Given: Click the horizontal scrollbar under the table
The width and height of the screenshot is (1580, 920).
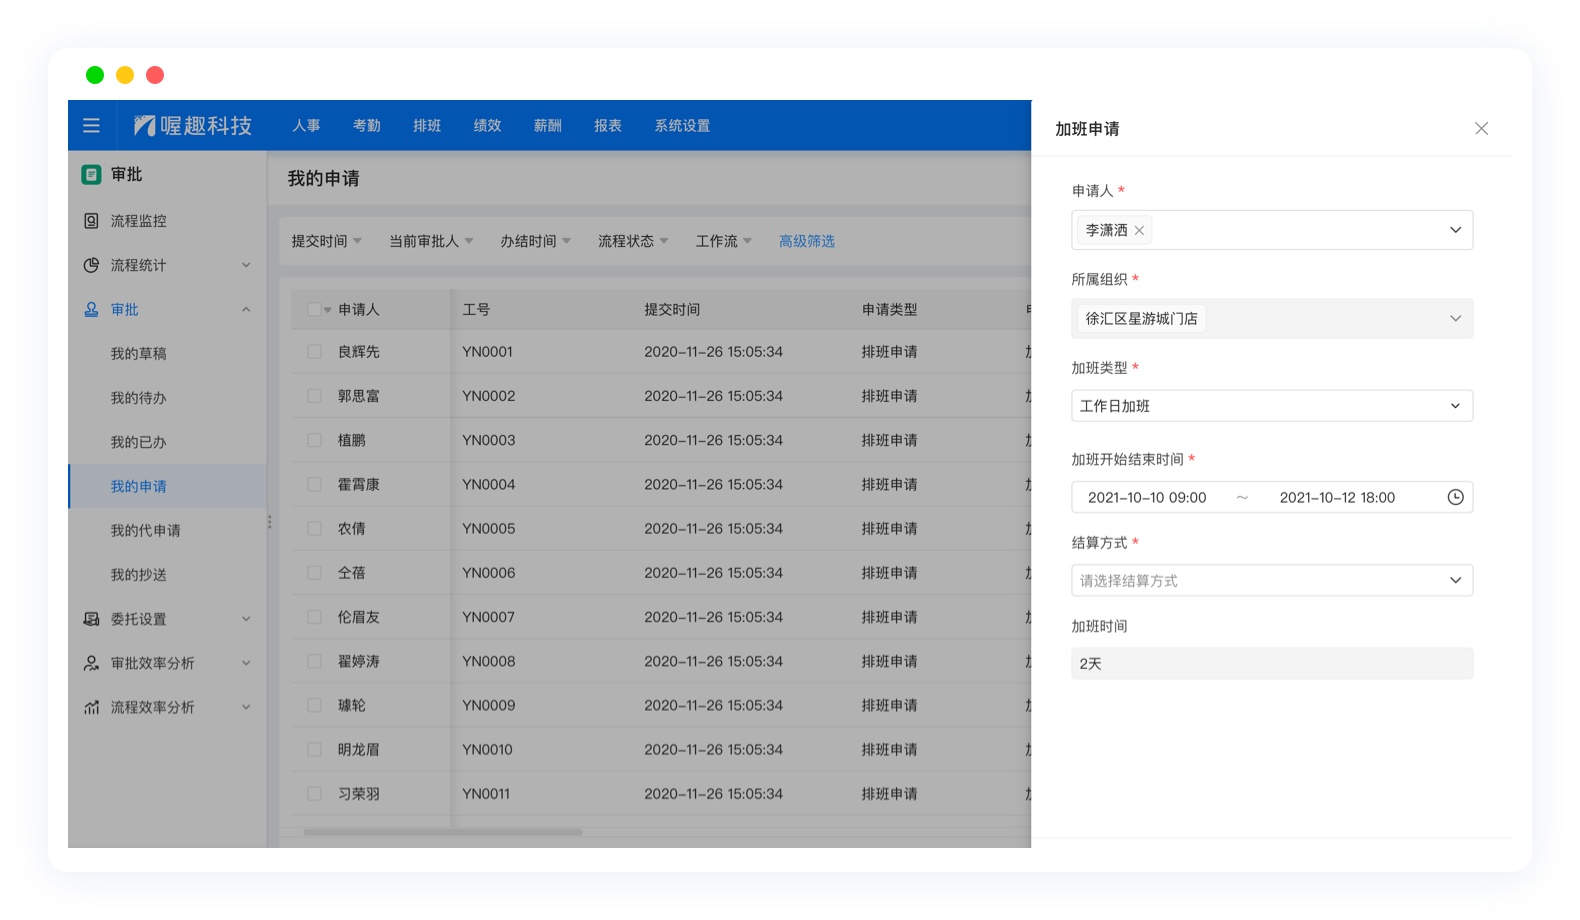Looking at the screenshot, I should pyautogui.click(x=443, y=831).
